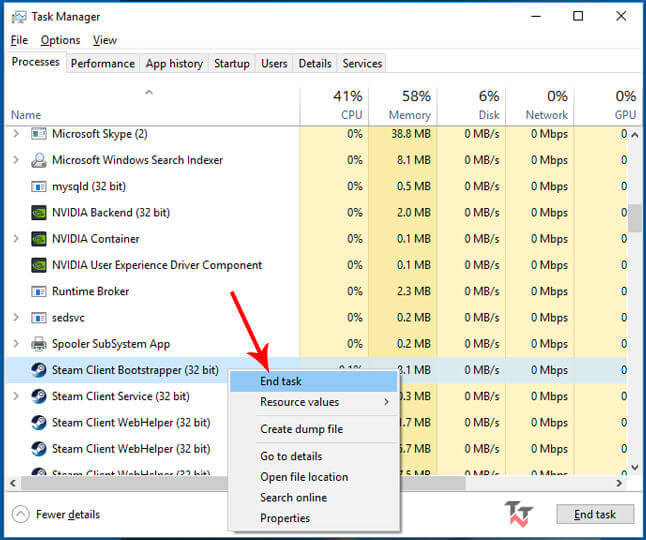The height and width of the screenshot is (540, 646).
Task: Click the Task Manager title bar icon
Action: (19, 17)
